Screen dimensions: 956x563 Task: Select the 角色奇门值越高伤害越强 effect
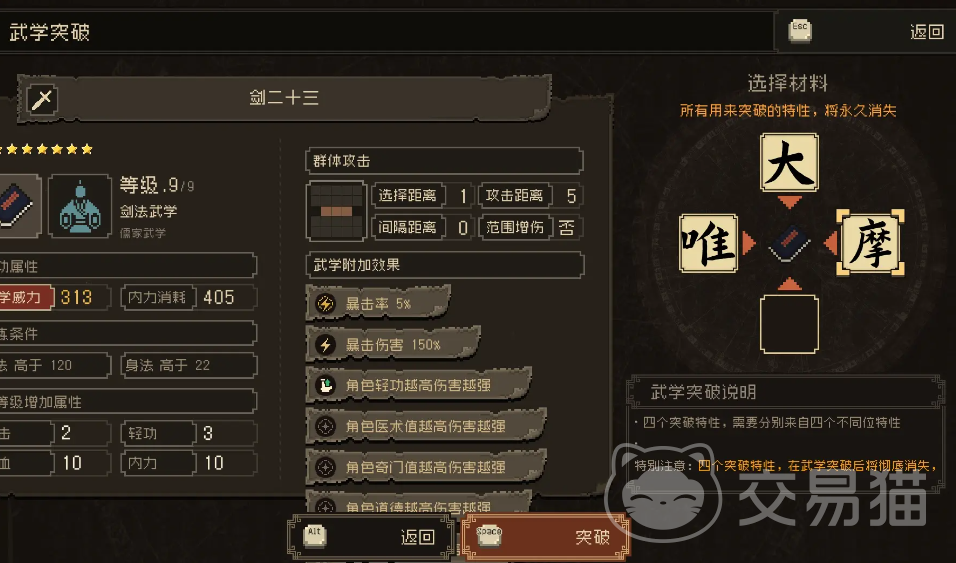click(426, 467)
